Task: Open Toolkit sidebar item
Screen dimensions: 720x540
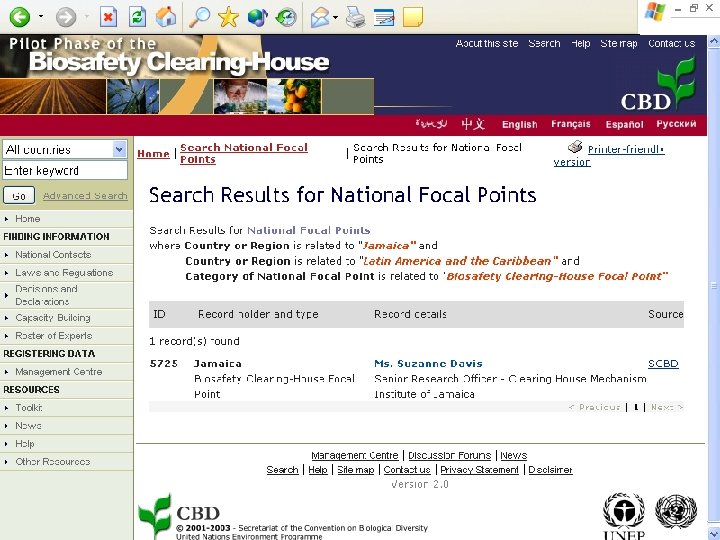Action: pyautogui.click(x=28, y=408)
